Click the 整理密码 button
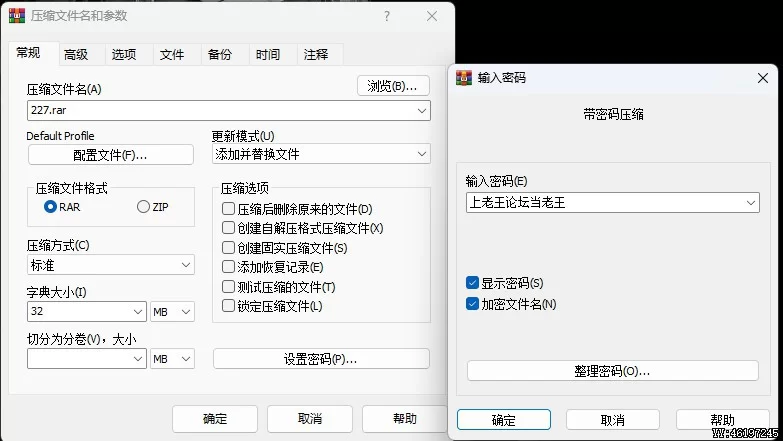This screenshot has height=441, width=783. 613,371
